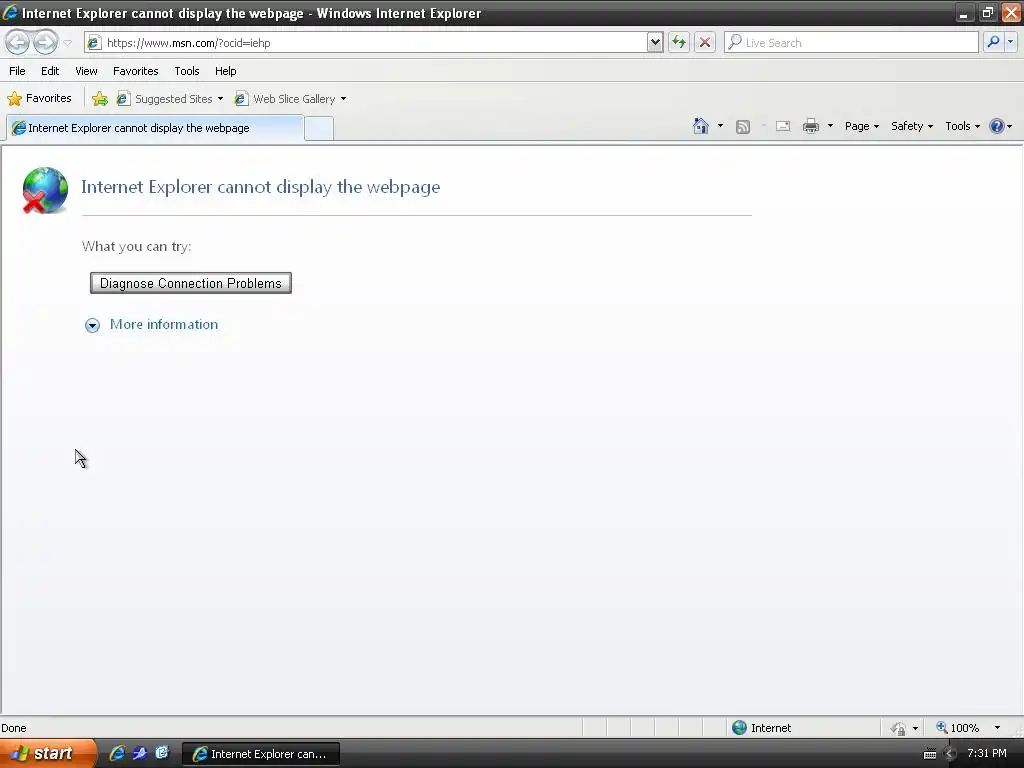Open the Page command bar menu
This screenshot has width=1024, height=768.
[x=862, y=126]
